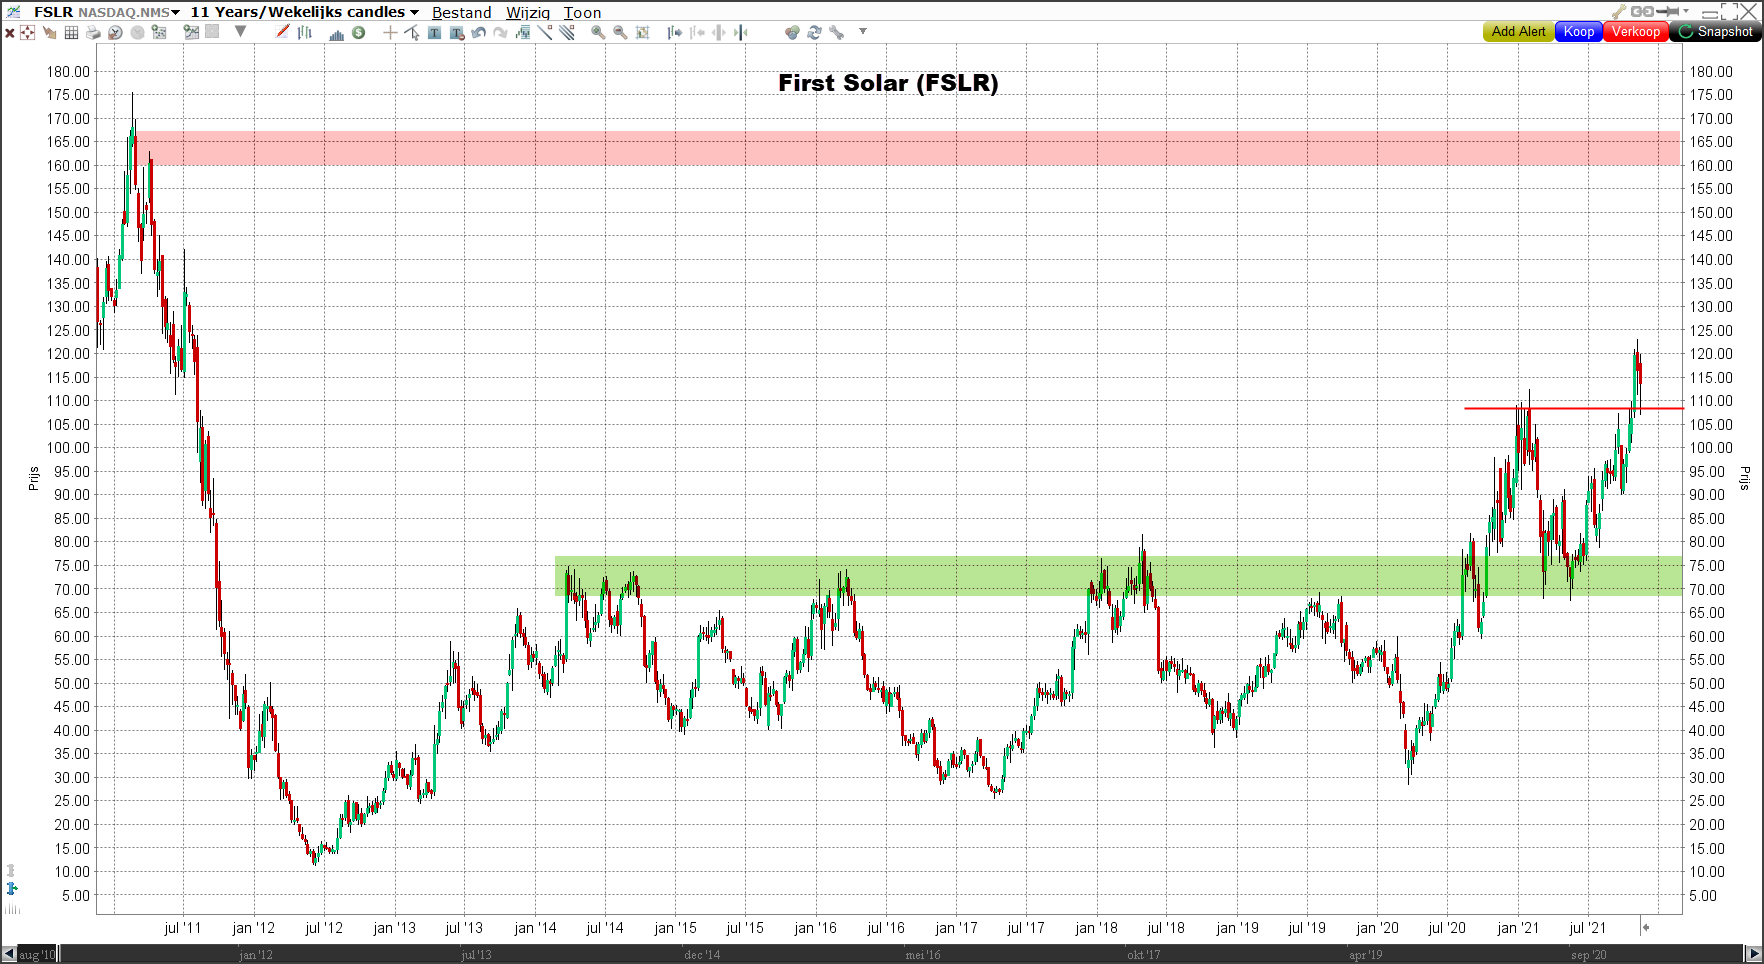Open 11 Years/Wekelijks candles period dropdown
The width and height of the screenshot is (1764, 964).
[x=304, y=12]
